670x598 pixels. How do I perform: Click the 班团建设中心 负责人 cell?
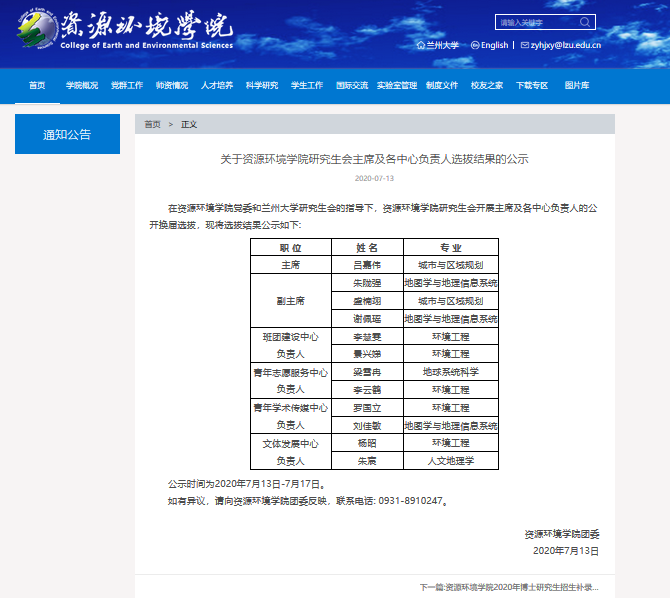coord(291,345)
